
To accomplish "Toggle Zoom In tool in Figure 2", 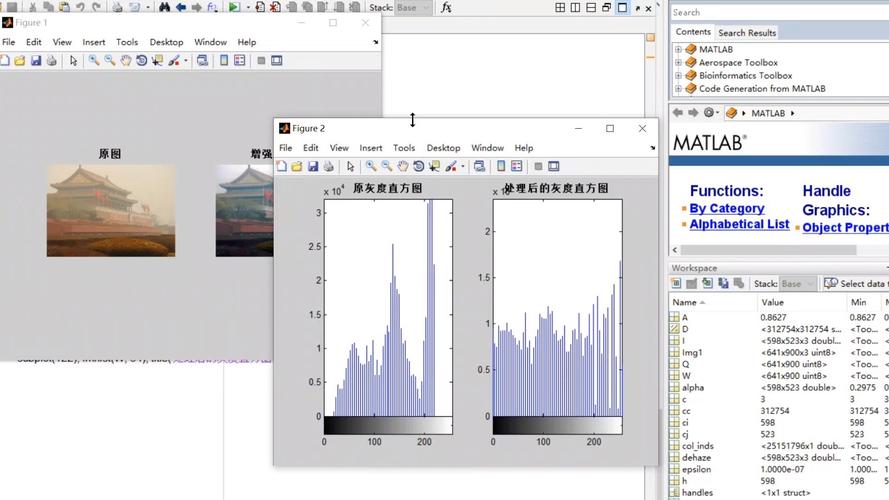I will tap(371, 166).
